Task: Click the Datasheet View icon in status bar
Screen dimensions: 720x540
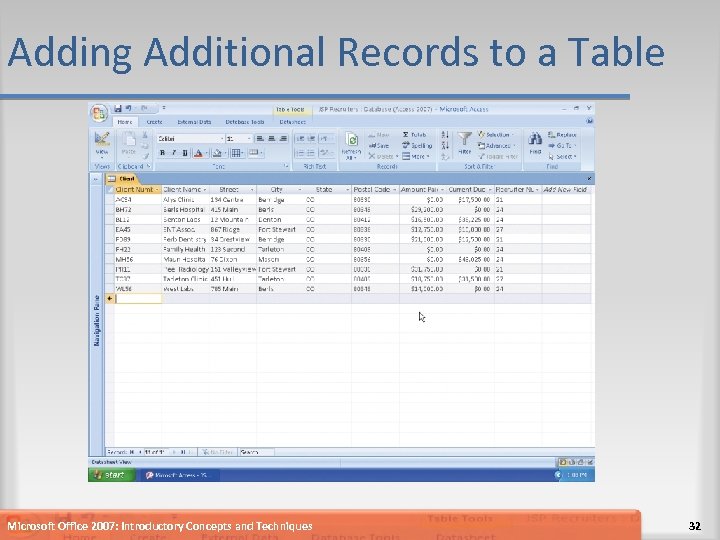Action: point(562,462)
